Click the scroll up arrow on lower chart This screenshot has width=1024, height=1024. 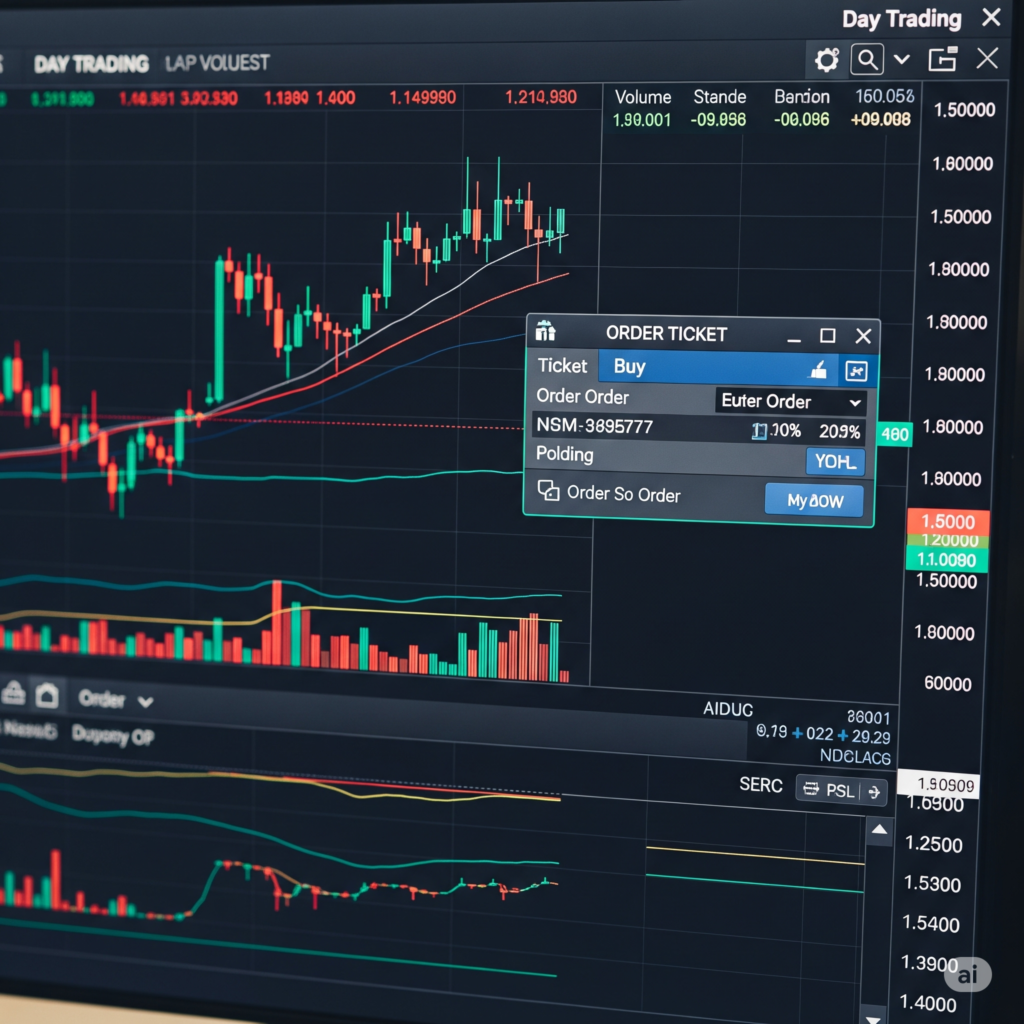pos(879,830)
